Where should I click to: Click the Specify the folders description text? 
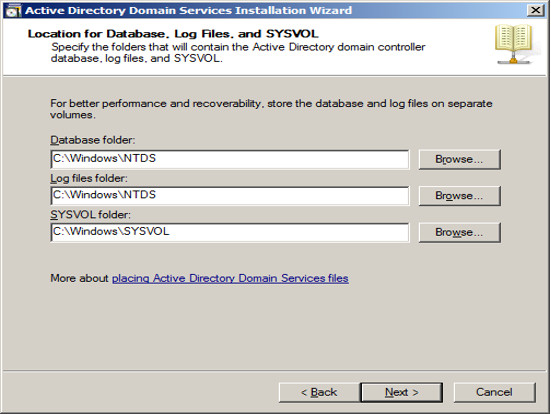tap(238, 52)
